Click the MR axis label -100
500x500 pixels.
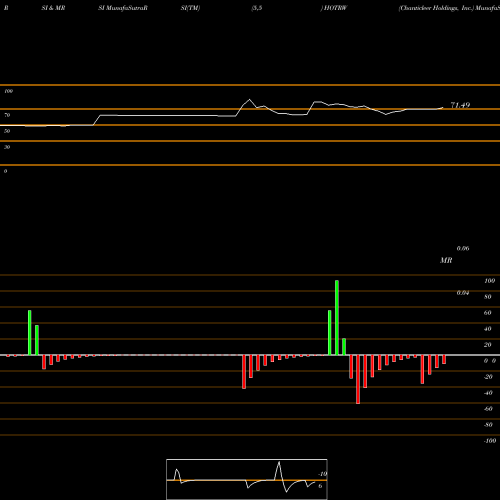coord(490,441)
